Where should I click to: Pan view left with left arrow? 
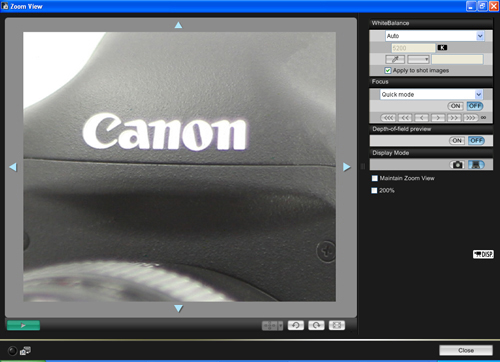[x=13, y=167]
